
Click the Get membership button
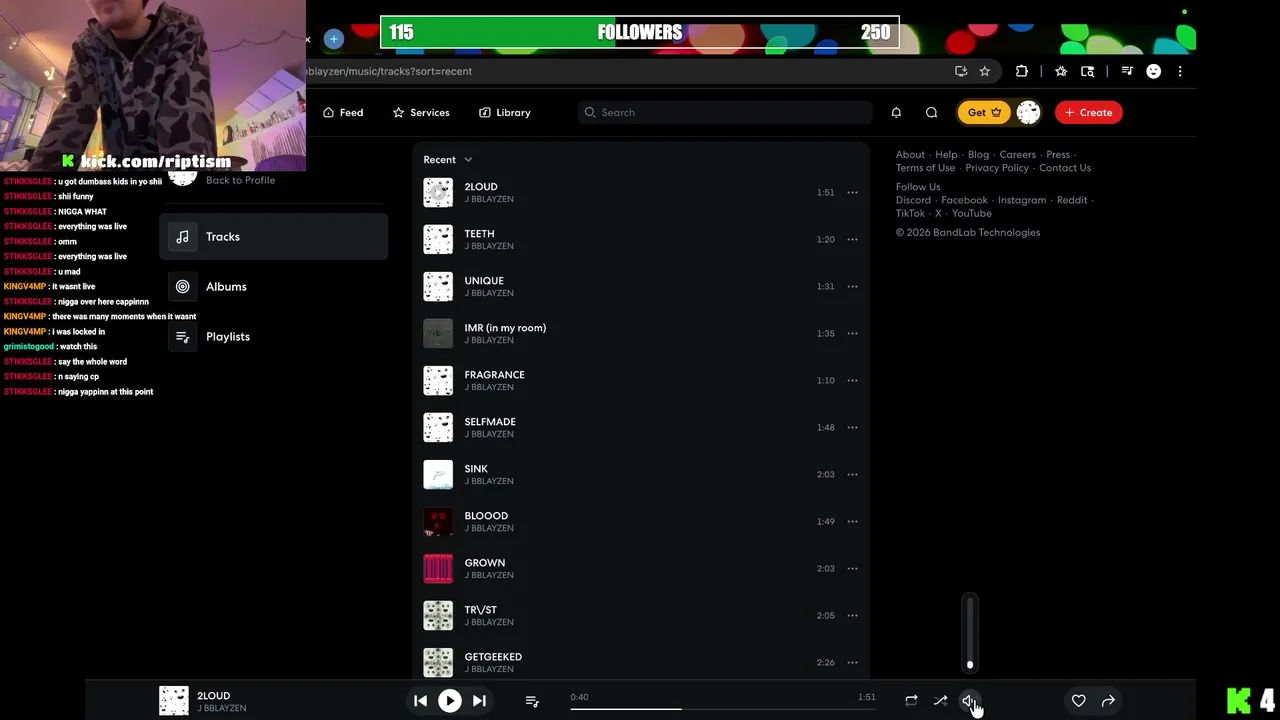pyautogui.click(x=984, y=112)
